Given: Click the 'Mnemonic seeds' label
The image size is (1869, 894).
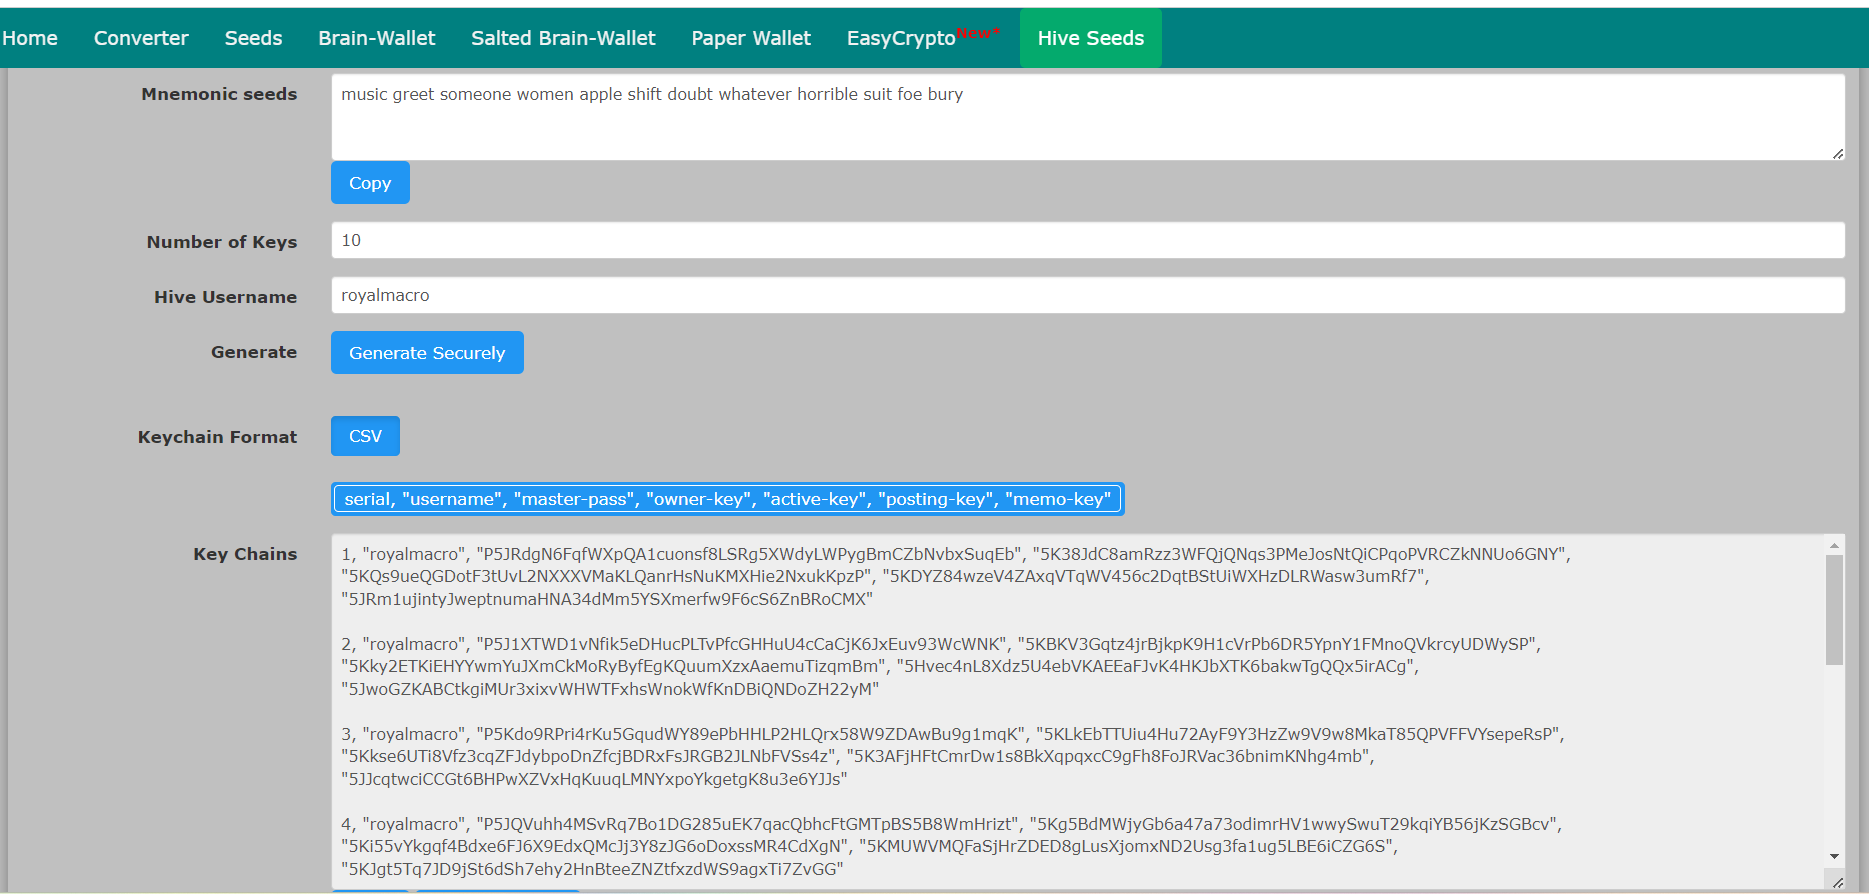Looking at the screenshot, I should 219,94.
